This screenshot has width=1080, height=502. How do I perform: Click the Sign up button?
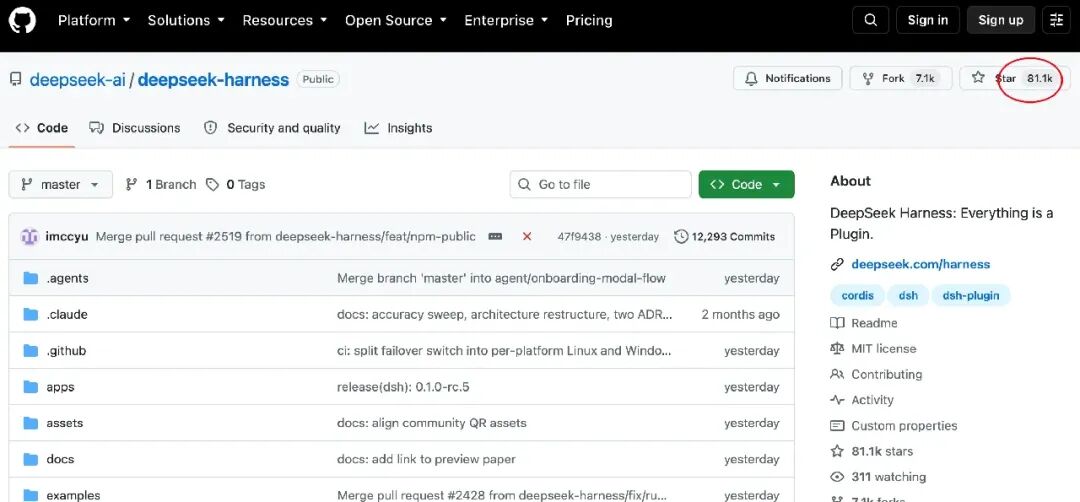pos(1001,20)
